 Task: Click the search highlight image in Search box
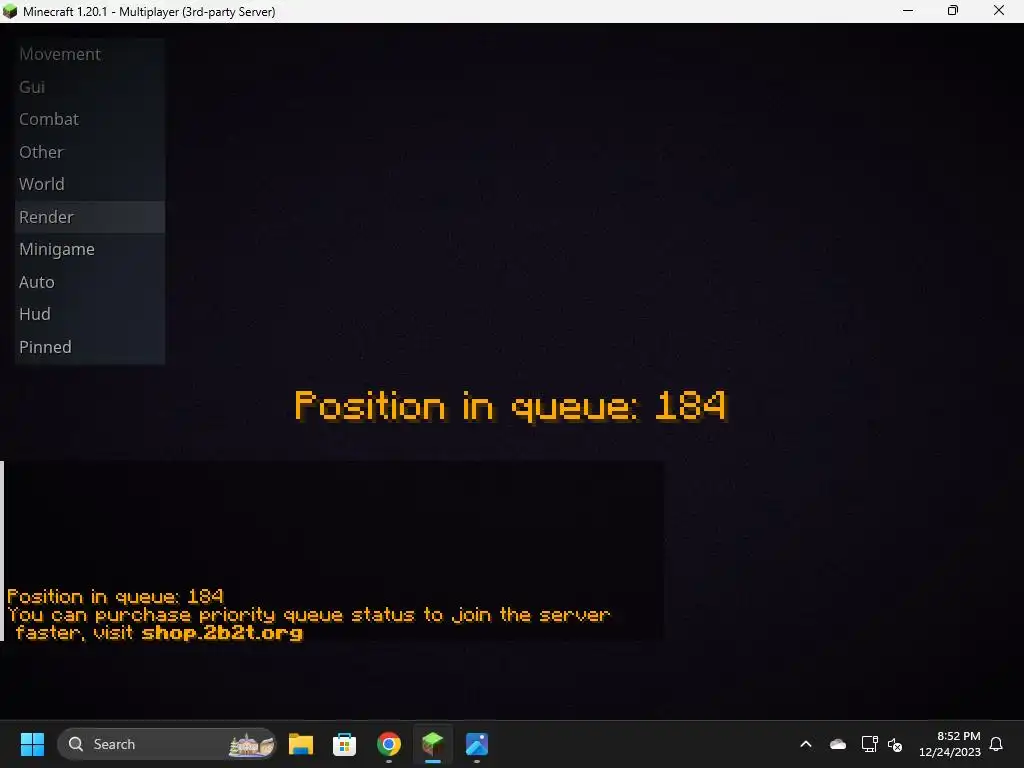(251, 744)
